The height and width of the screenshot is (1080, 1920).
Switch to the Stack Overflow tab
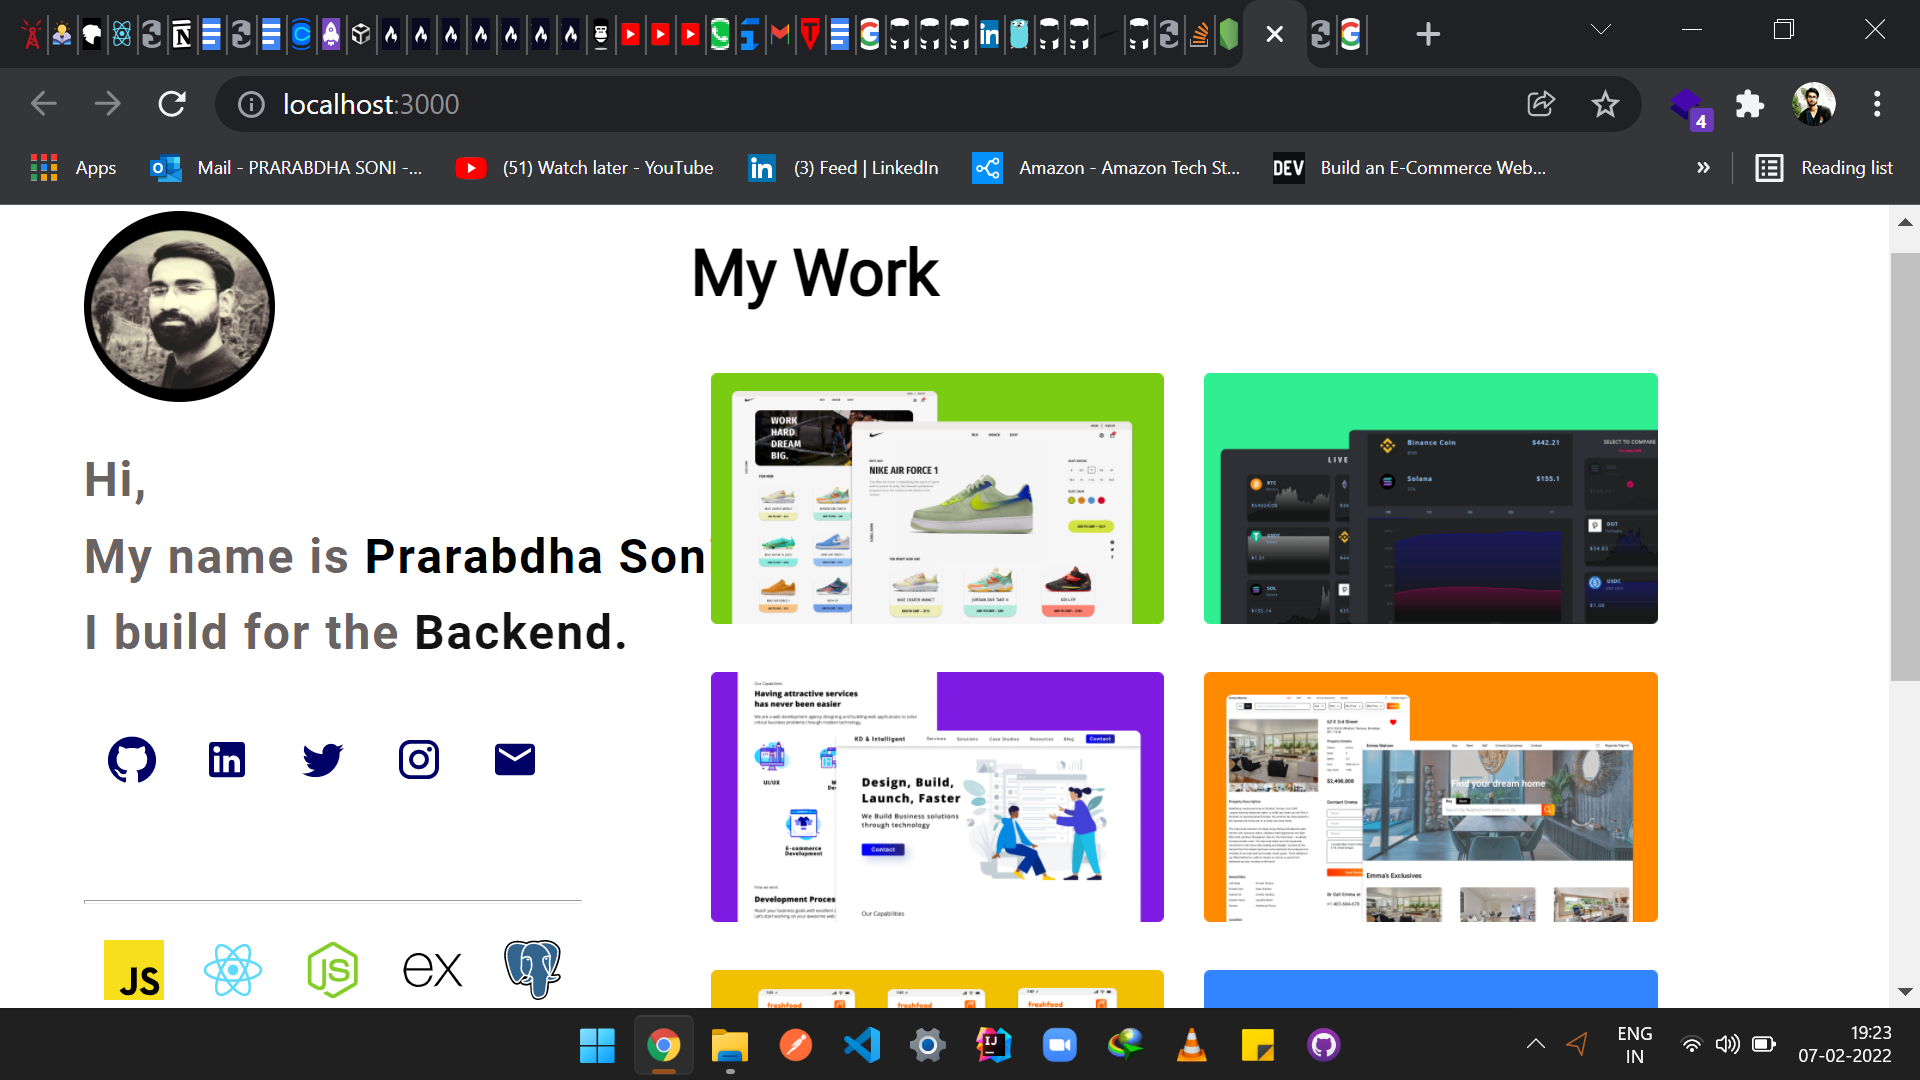pos(1199,35)
